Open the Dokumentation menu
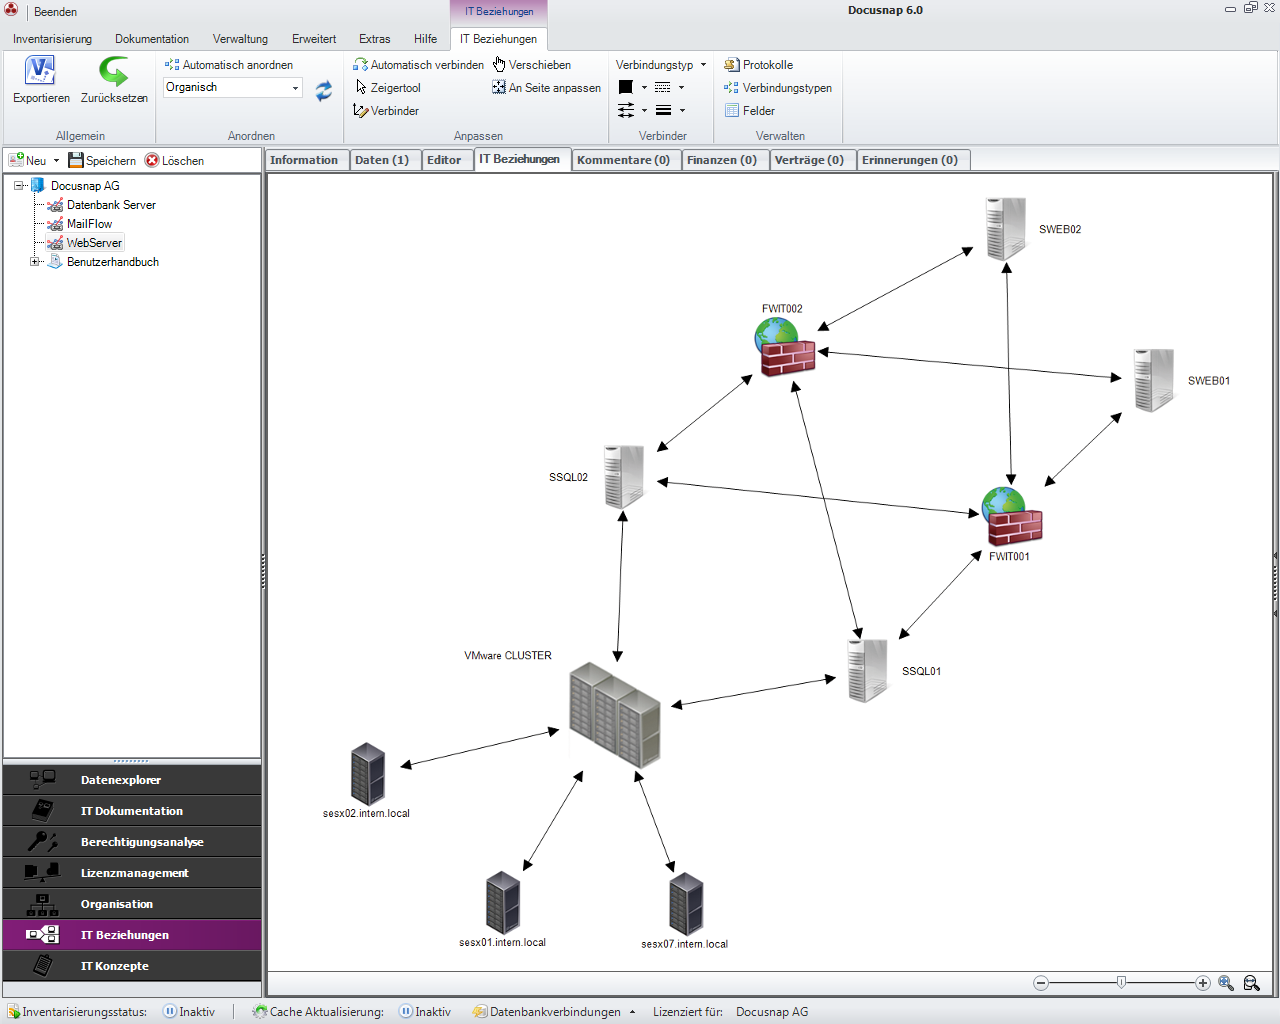 (x=152, y=39)
